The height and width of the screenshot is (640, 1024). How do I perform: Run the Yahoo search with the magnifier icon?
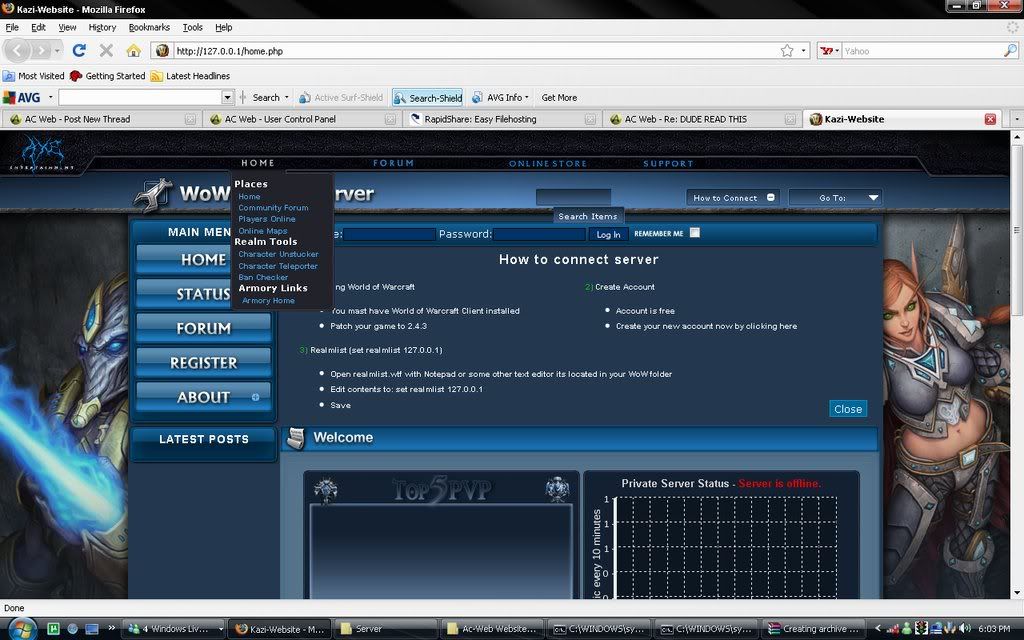click(x=1010, y=50)
